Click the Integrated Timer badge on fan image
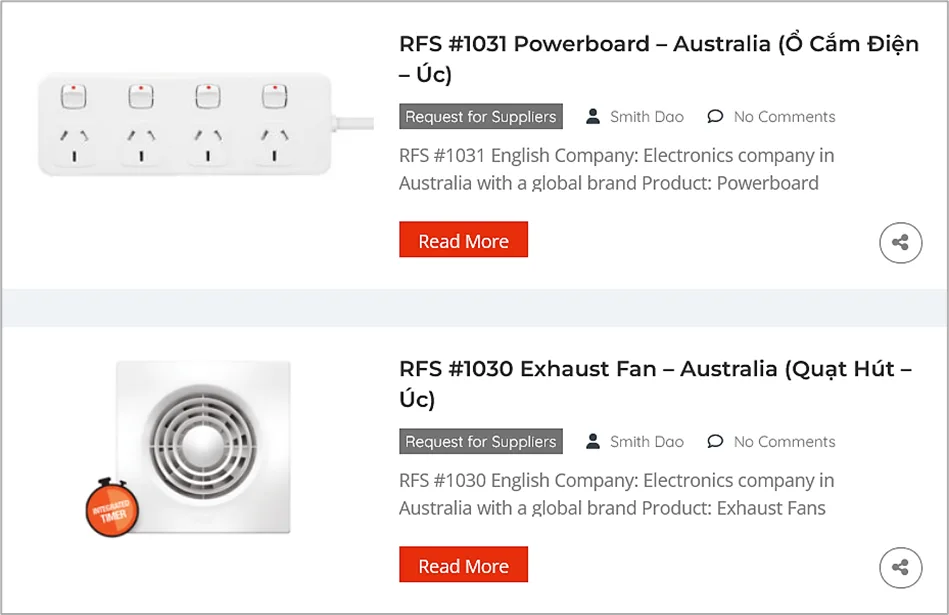The image size is (949, 615). tap(113, 508)
